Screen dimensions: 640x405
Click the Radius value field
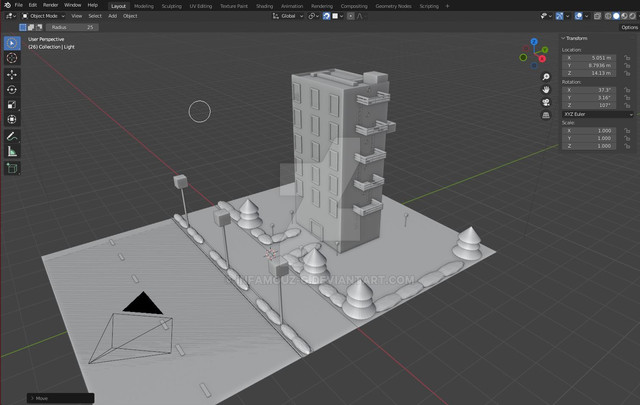pyautogui.click(x=74, y=27)
